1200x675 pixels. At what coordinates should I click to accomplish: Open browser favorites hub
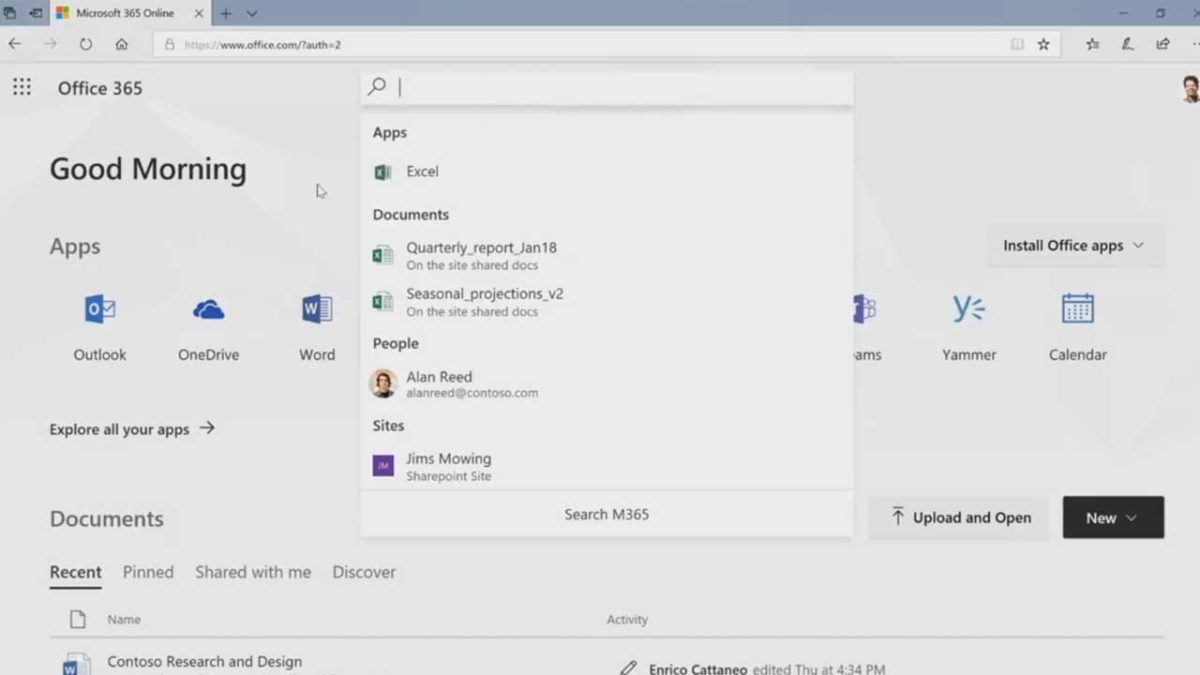[1093, 44]
